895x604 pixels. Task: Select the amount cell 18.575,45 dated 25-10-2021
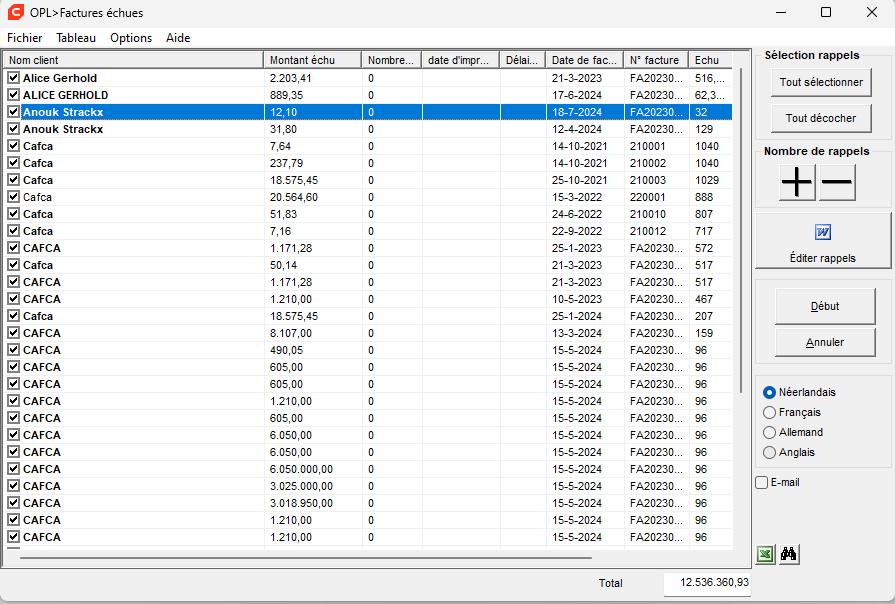pos(313,180)
